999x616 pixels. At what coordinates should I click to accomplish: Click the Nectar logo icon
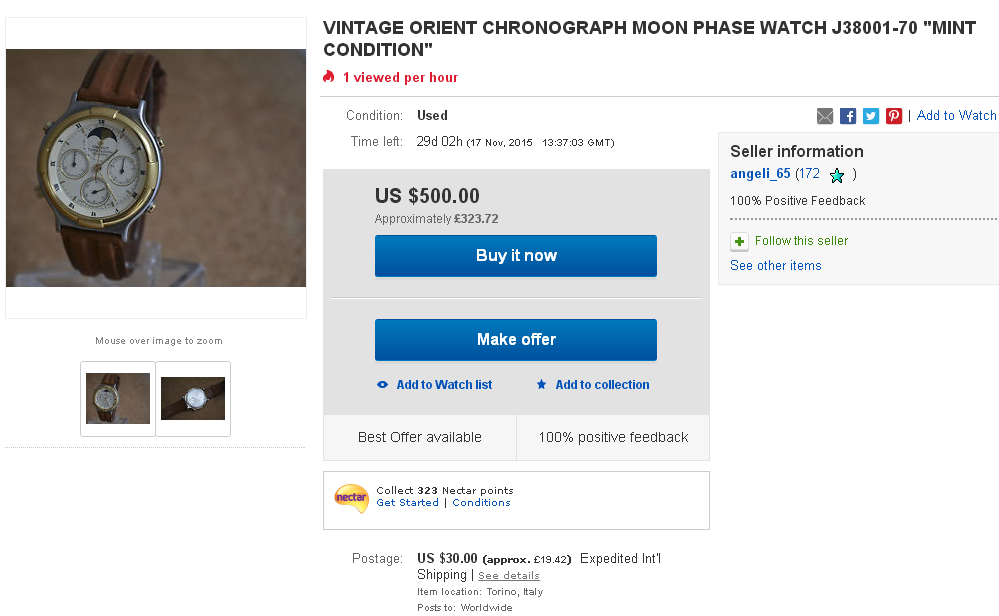351,497
